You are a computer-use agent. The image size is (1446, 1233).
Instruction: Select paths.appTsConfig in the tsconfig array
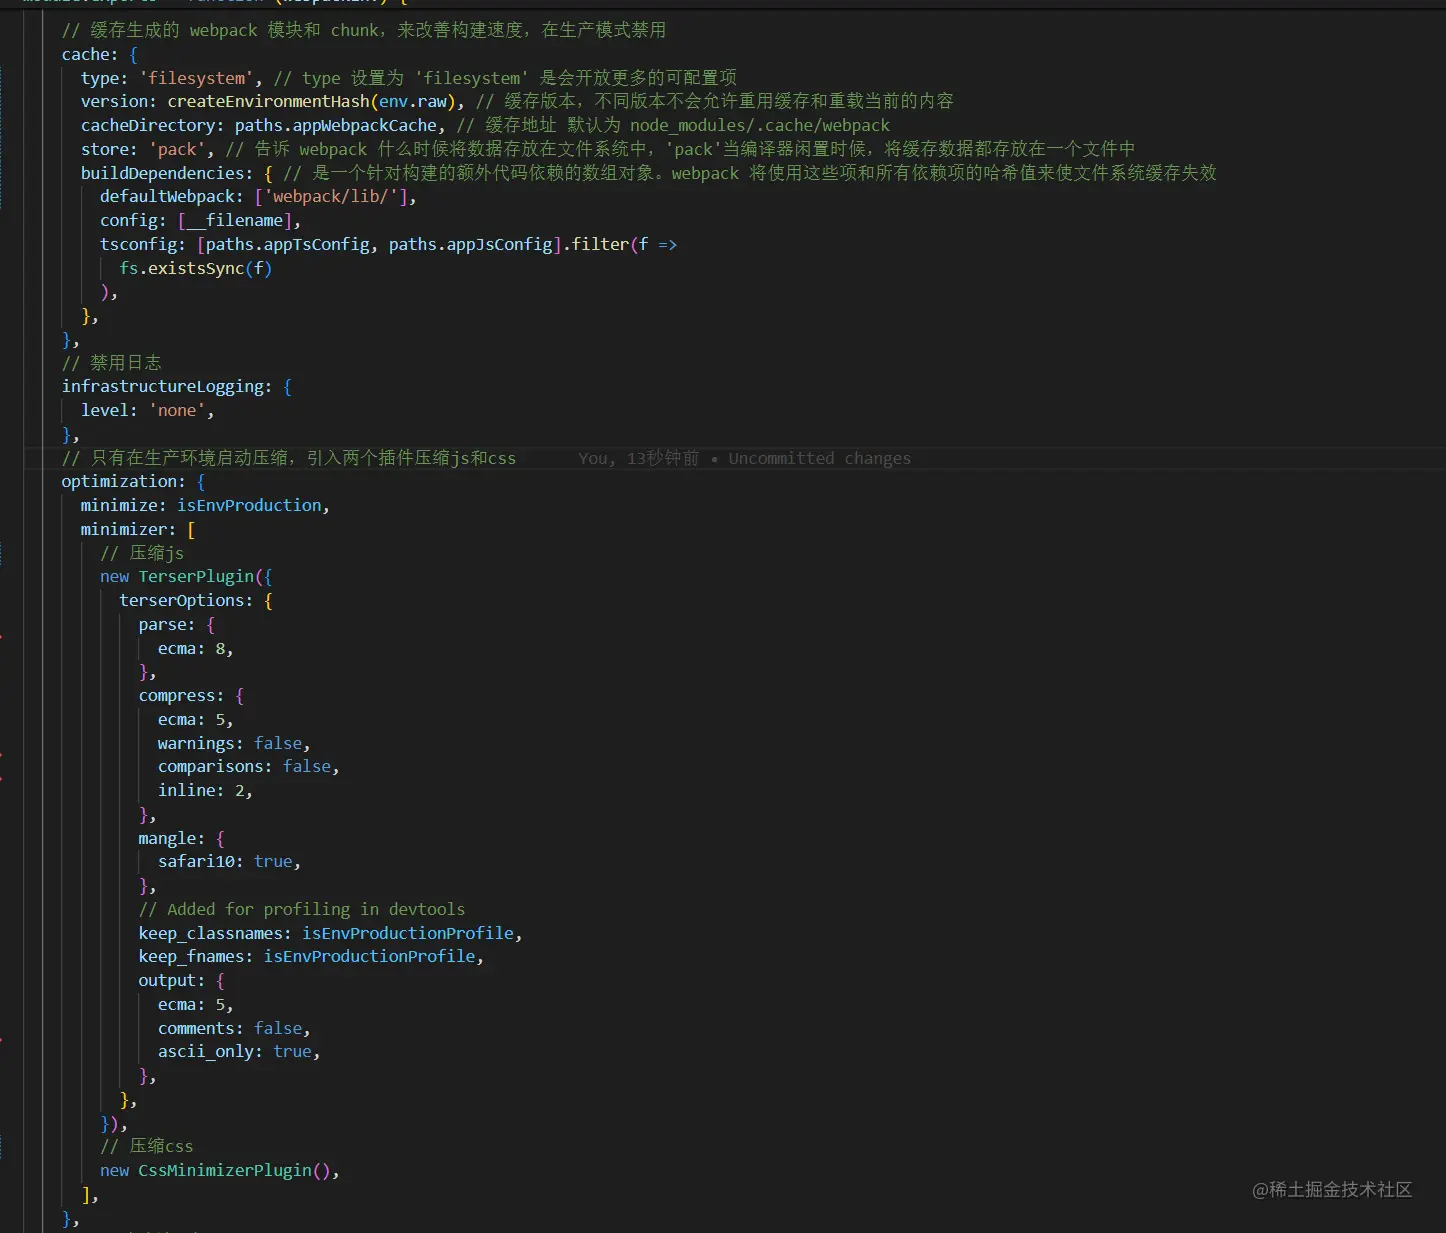click(288, 244)
